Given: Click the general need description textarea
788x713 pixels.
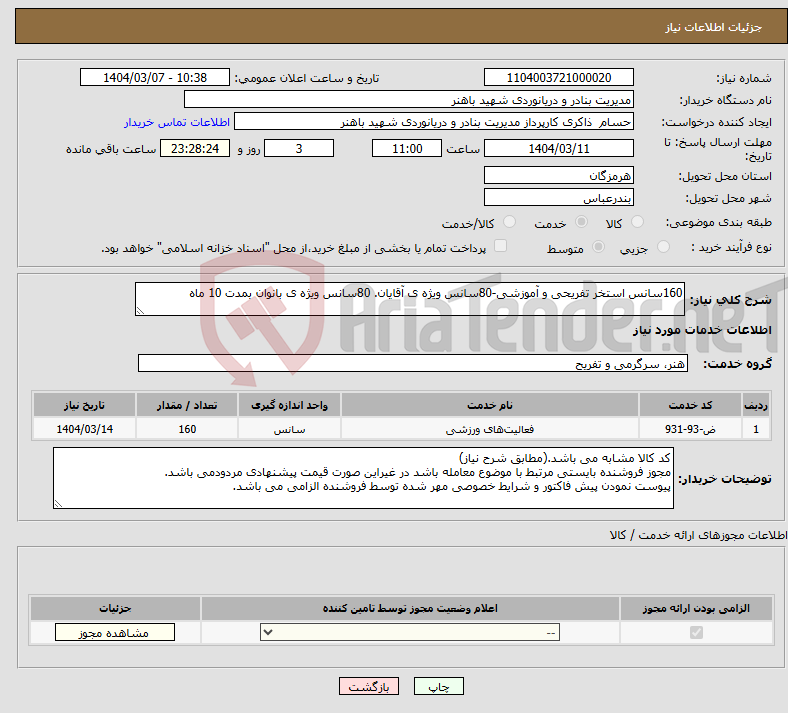Looking at the screenshot, I should tap(410, 299).
